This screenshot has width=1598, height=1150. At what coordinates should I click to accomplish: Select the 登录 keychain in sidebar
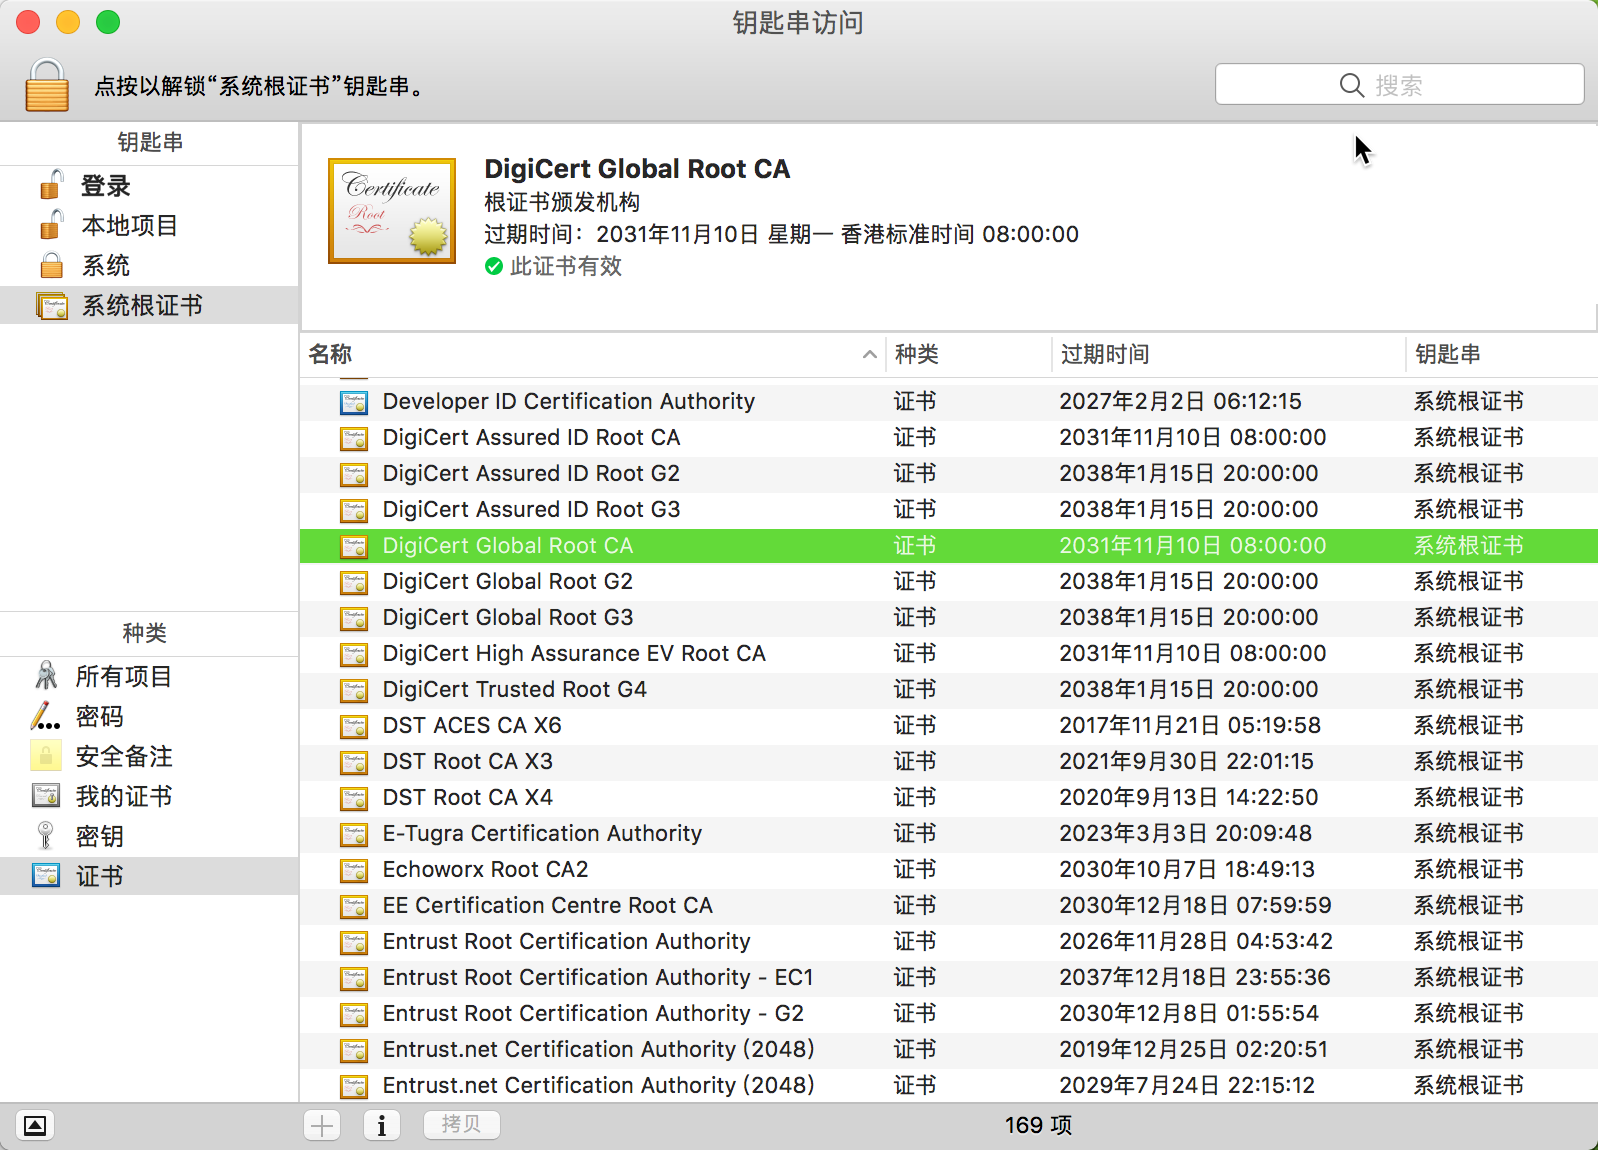149,186
